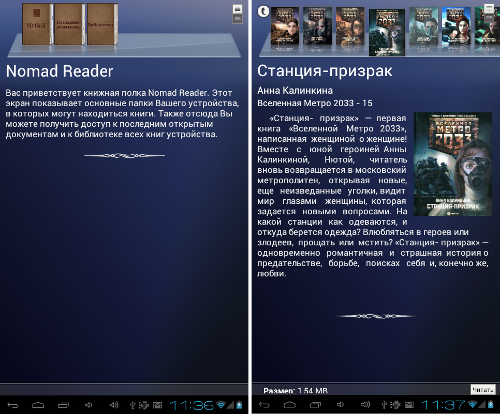Tap Android home button, left screen
Image resolution: width=500 pixels, height=414 pixels.
(38, 405)
